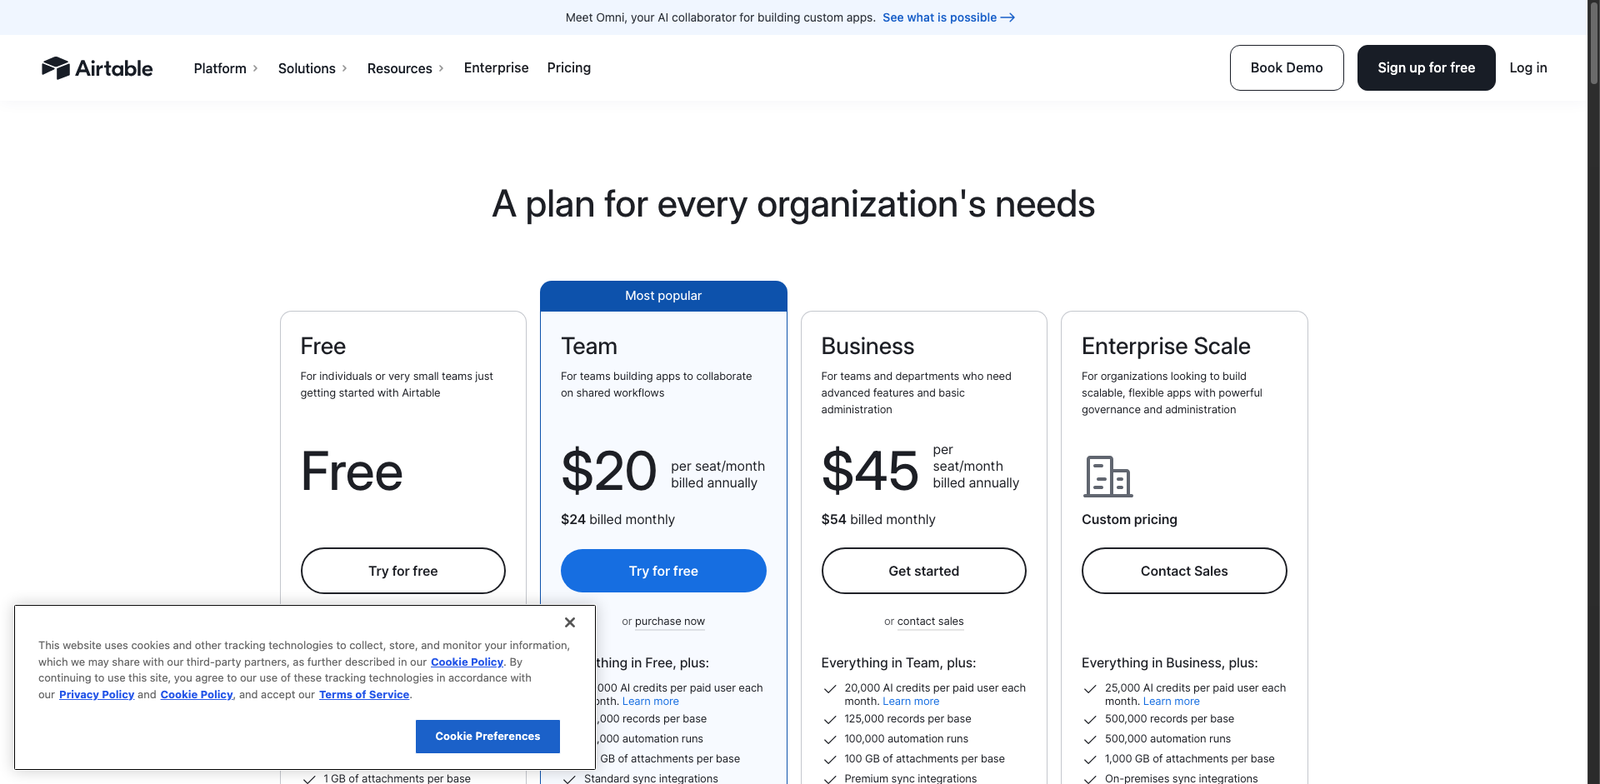1600x784 pixels.
Task: Click the Book Demo button
Action: coord(1286,68)
